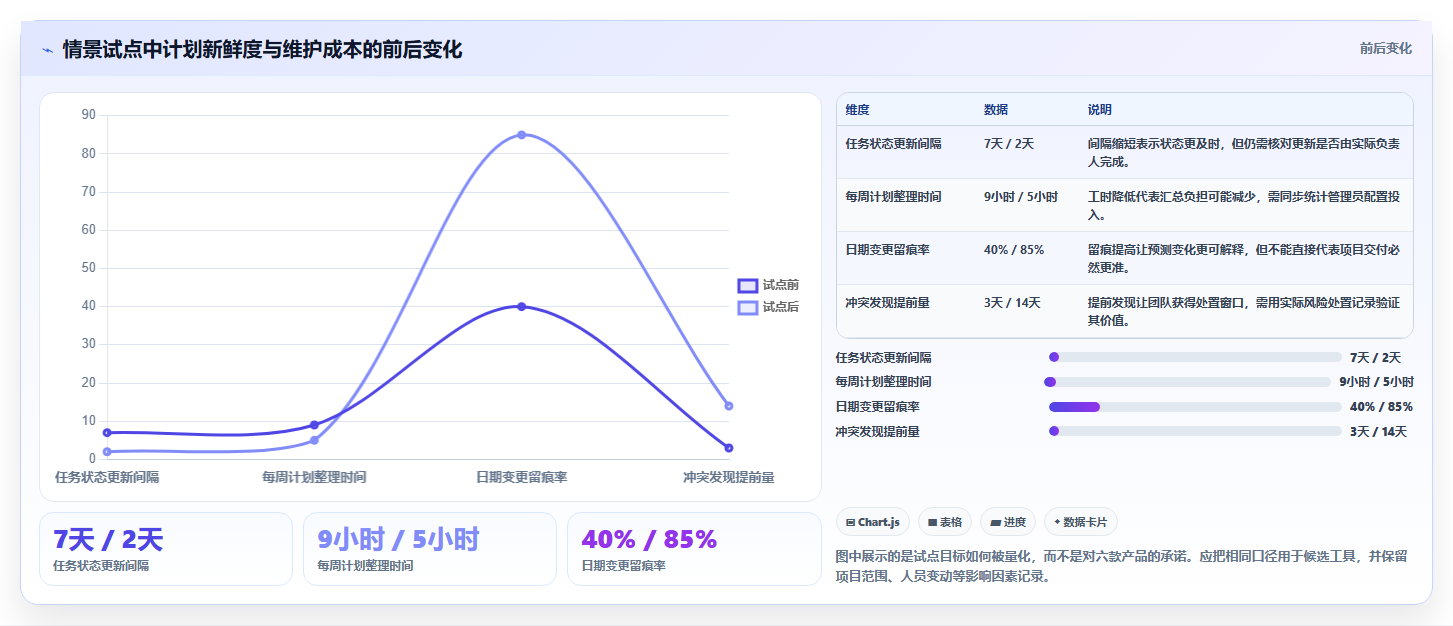The height and width of the screenshot is (626, 1453).
Task: Select the Chart.js tag chip
Action: pos(872,522)
